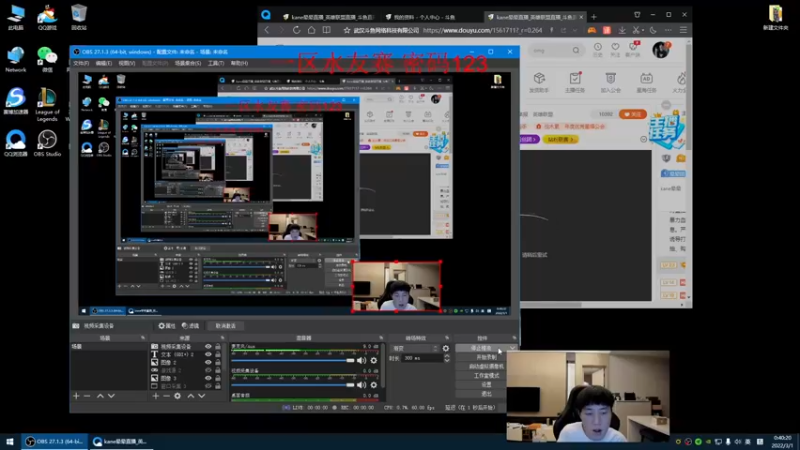
Task: Open the QQ browser desktop shortcut
Action: (x=16, y=143)
